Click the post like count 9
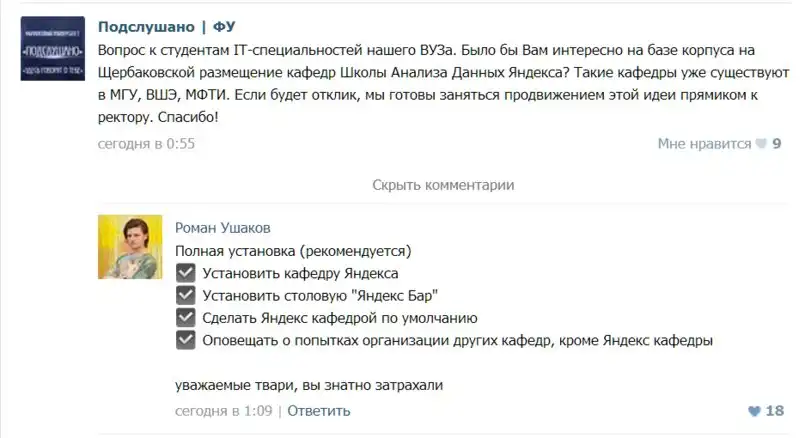The width and height of the screenshot is (811, 438). pyautogui.click(x=777, y=144)
